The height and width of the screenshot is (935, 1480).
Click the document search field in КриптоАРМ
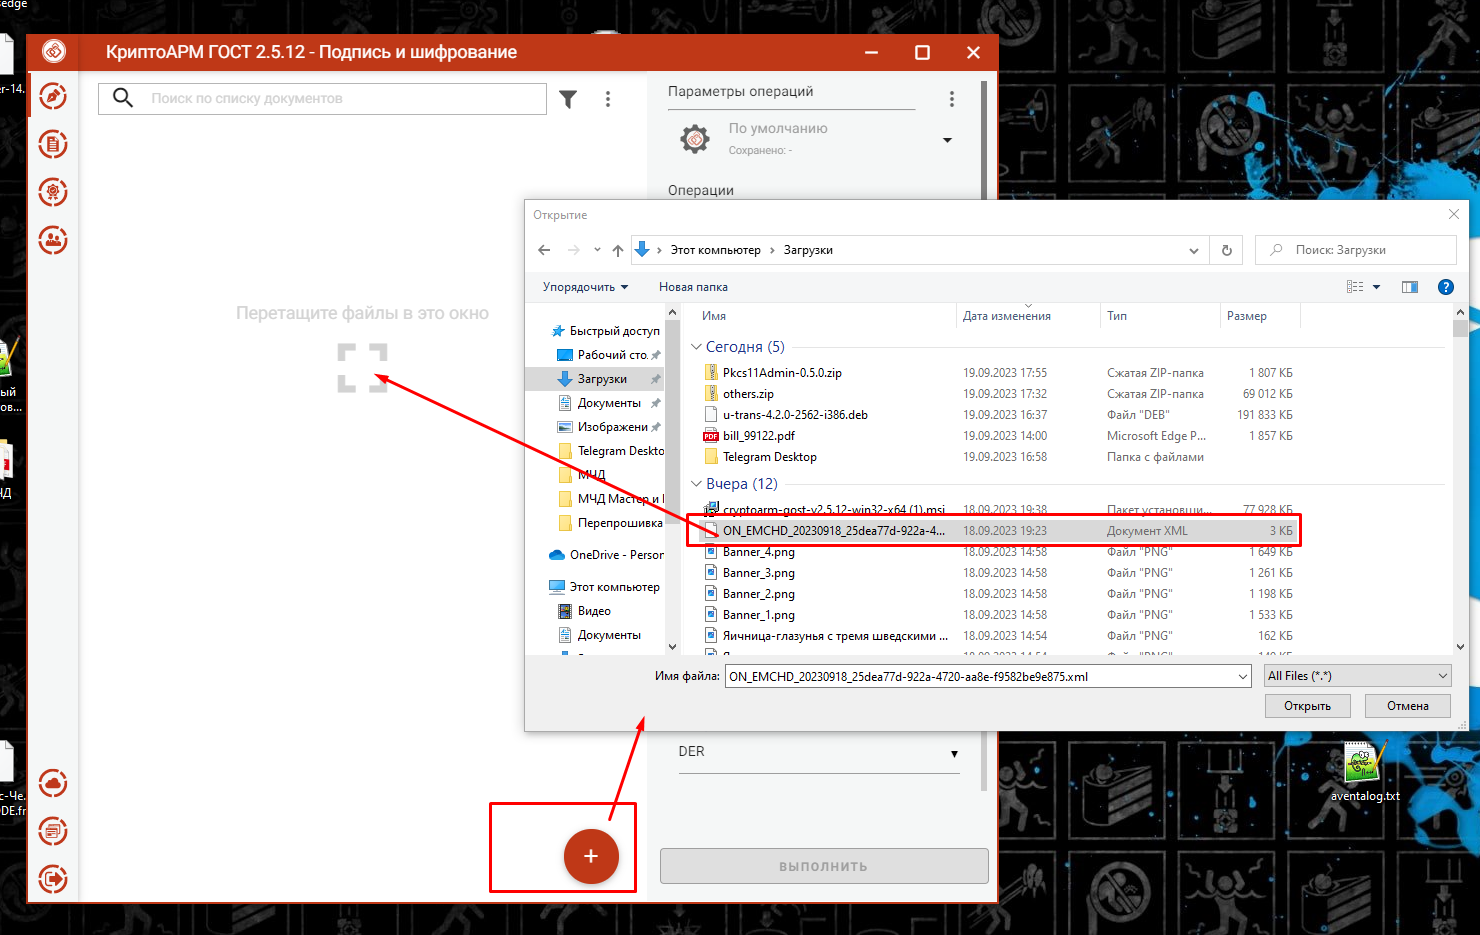[322, 99]
